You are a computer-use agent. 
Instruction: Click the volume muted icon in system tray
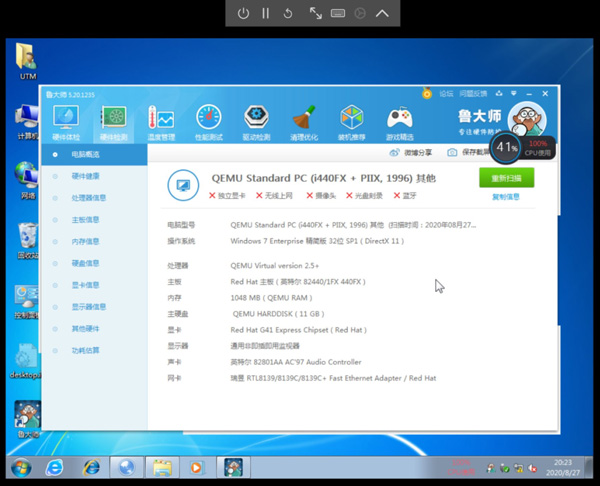click(532, 468)
